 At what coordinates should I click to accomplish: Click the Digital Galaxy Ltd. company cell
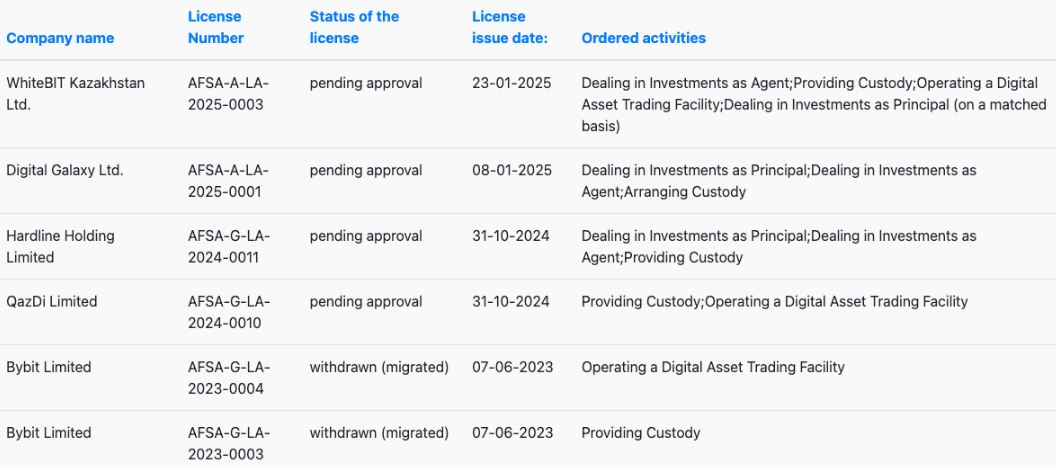click(65, 170)
